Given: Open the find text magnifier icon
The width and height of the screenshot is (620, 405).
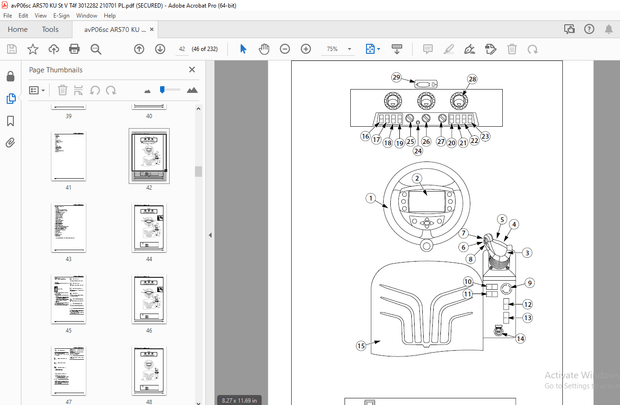Looking at the screenshot, I should tap(96, 49).
